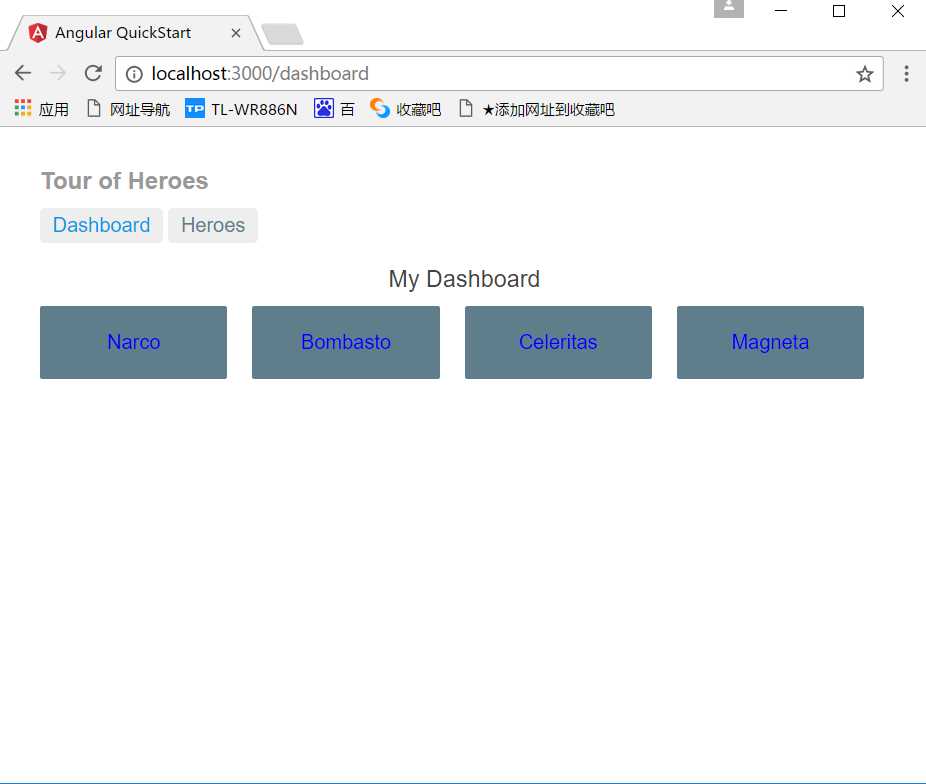Go to the Heroes nav link
The width and height of the screenshot is (926, 784).
(213, 225)
